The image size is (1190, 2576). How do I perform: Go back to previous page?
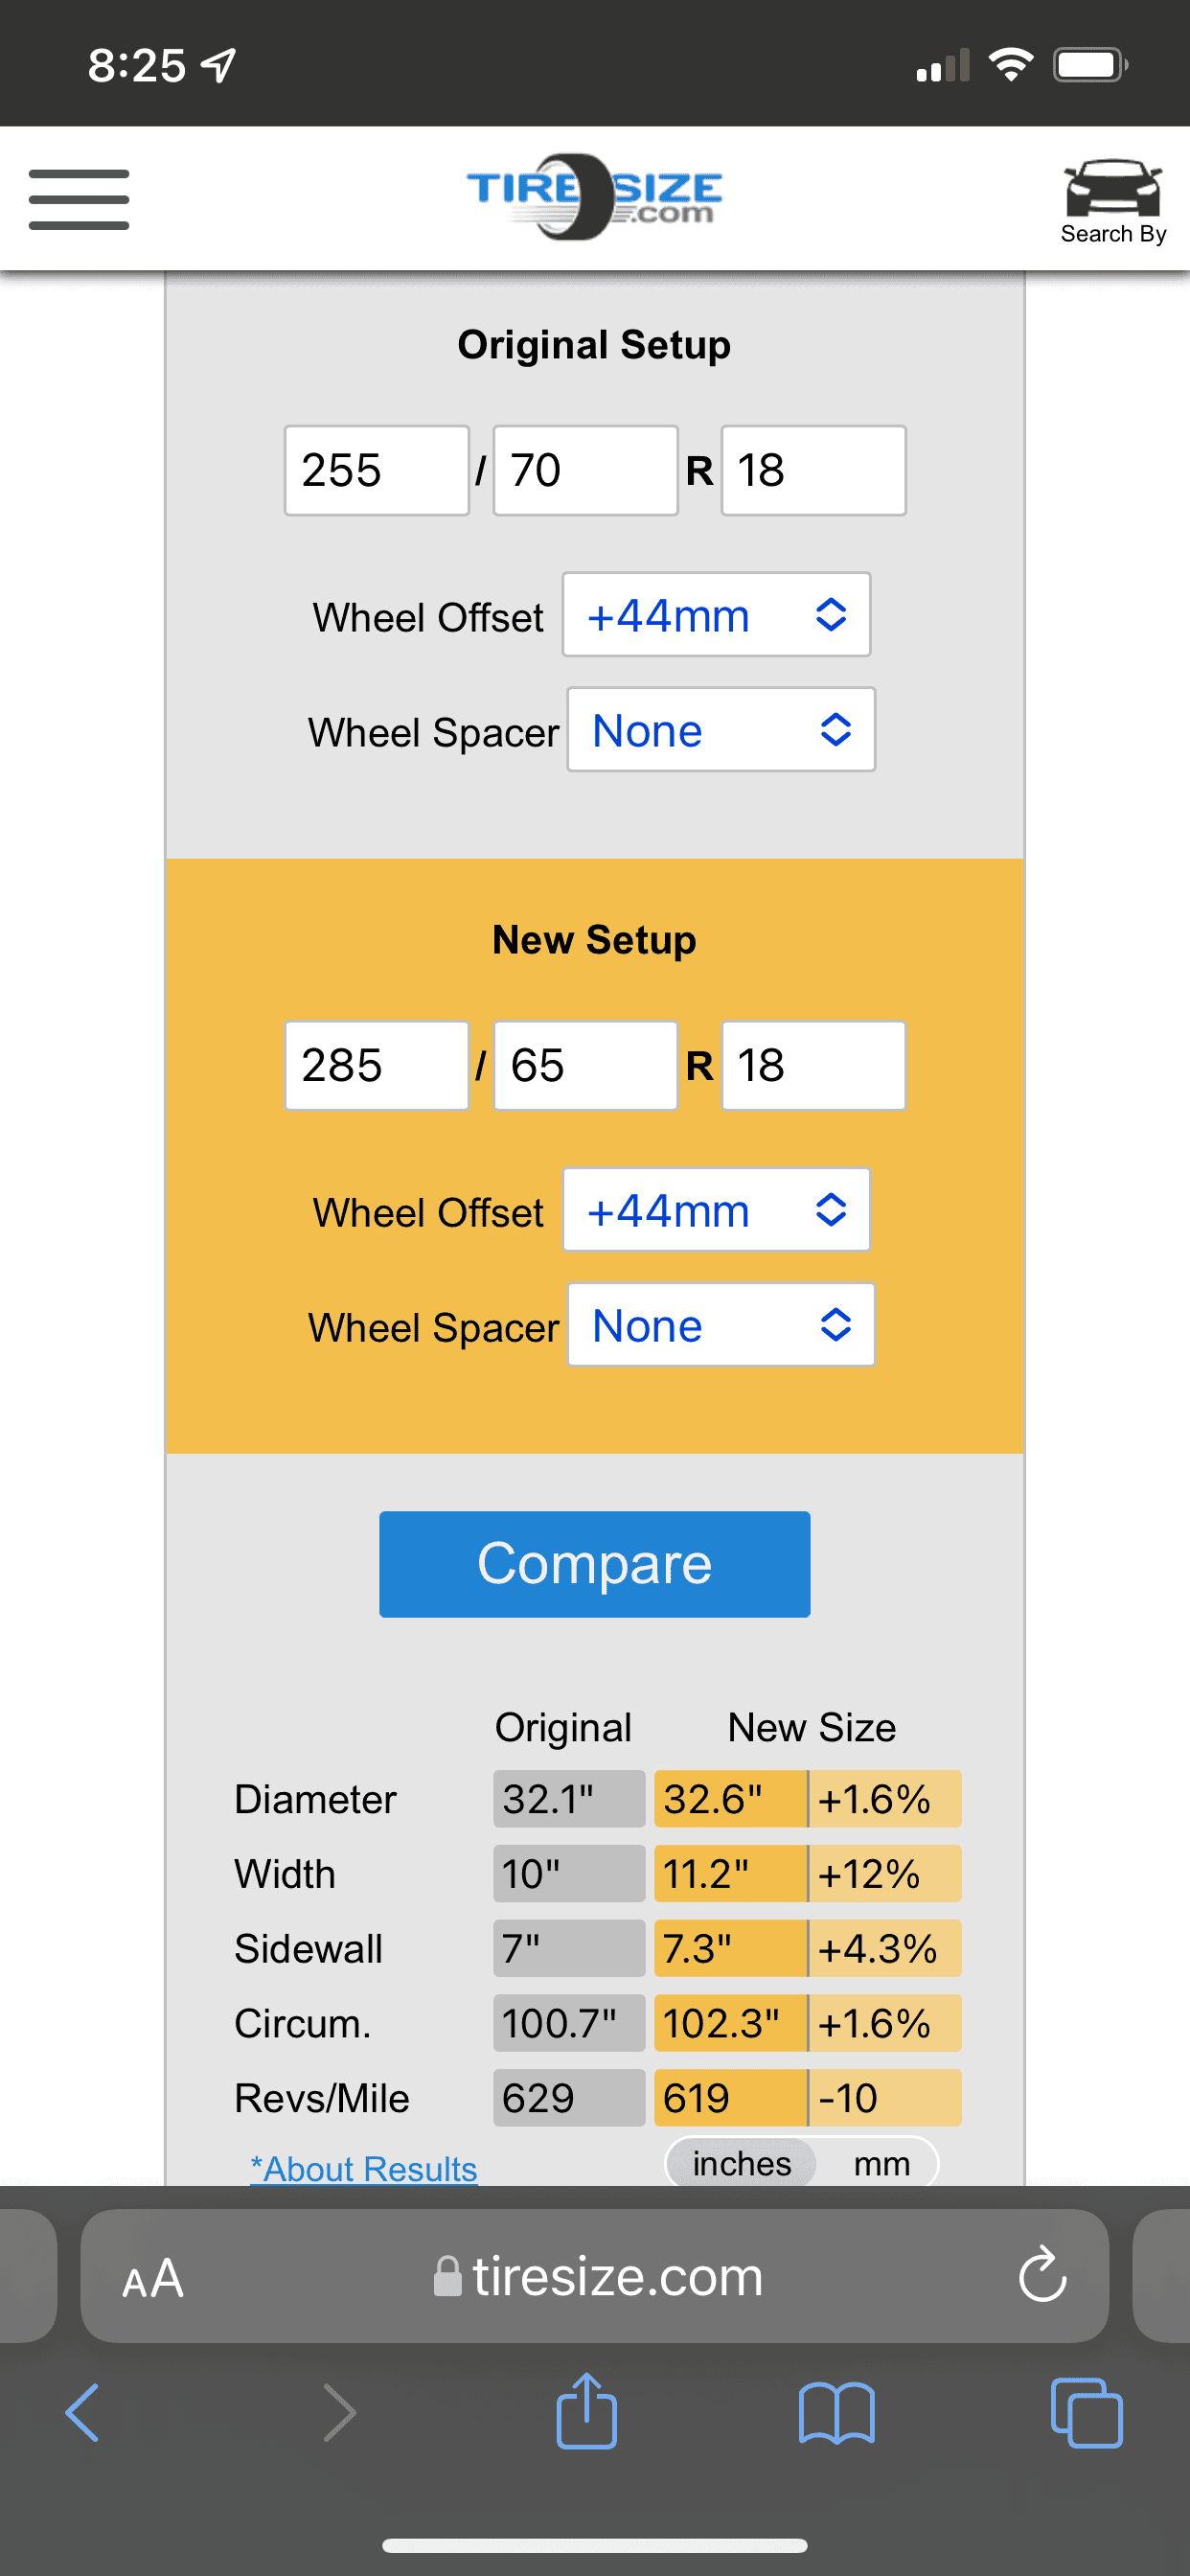pyautogui.click(x=83, y=2412)
